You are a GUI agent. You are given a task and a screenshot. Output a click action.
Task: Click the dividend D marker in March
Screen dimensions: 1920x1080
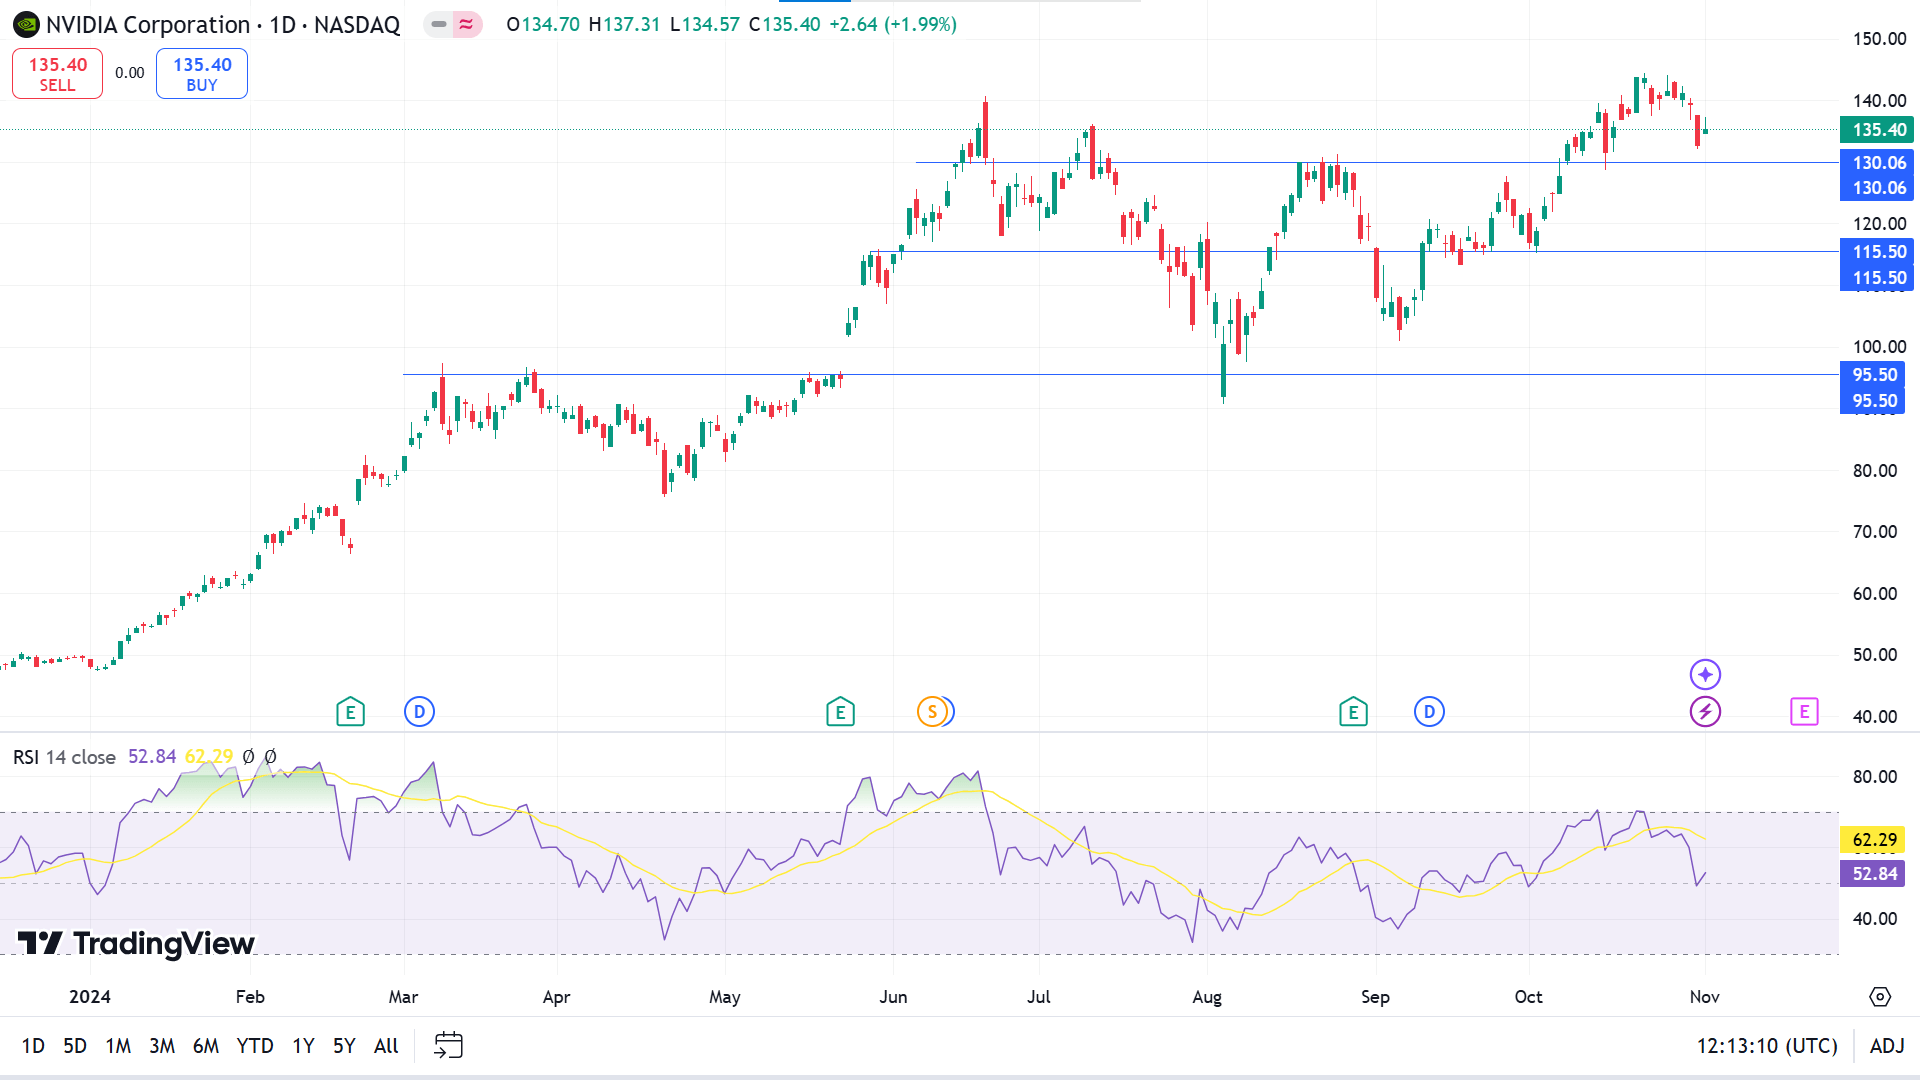[419, 712]
